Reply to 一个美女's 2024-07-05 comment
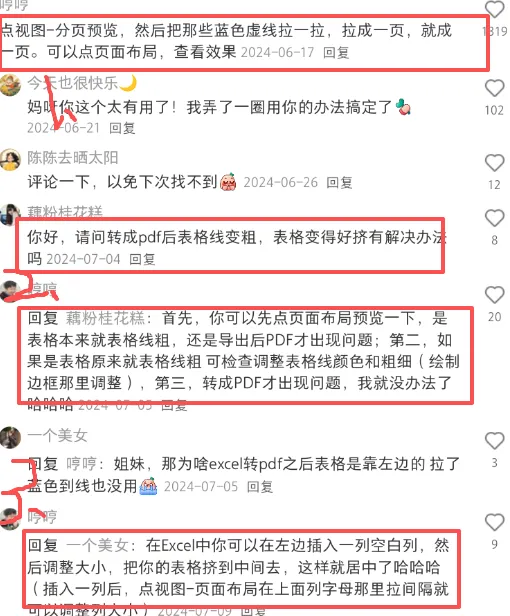This screenshot has width=510, height=616. (x=260, y=487)
